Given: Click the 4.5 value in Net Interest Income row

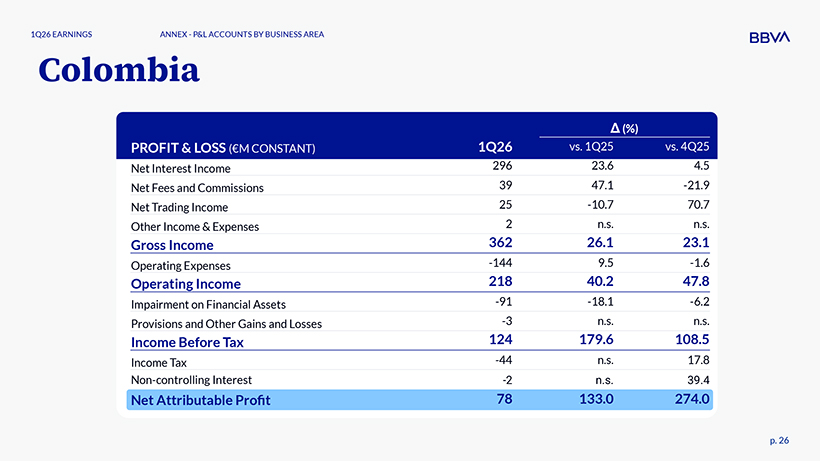Looking at the screenshot, I should [x=701, y=166].
